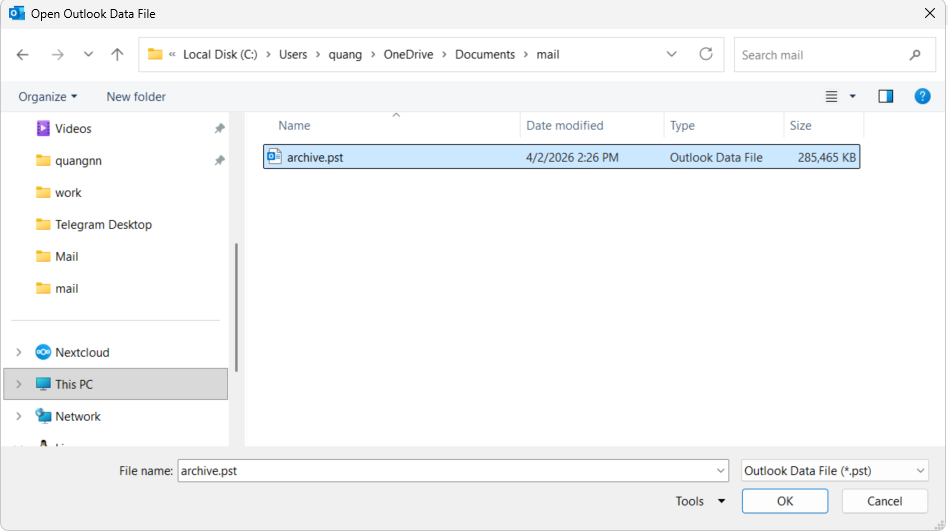Open the file type Outlook Data File dropdown
948x531 pixels.
834,471
